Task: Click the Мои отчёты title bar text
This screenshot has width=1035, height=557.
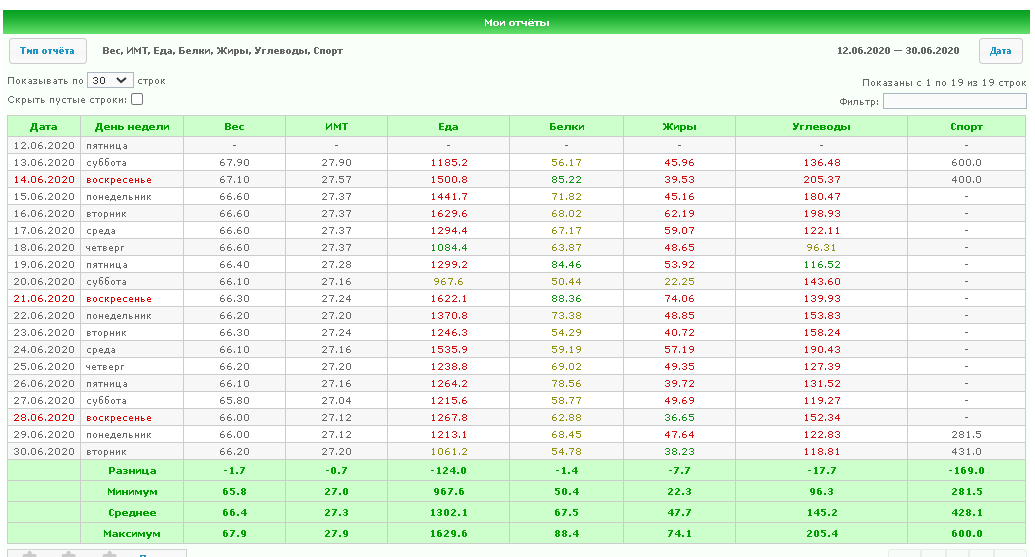Action: click(x=517, y=22)
